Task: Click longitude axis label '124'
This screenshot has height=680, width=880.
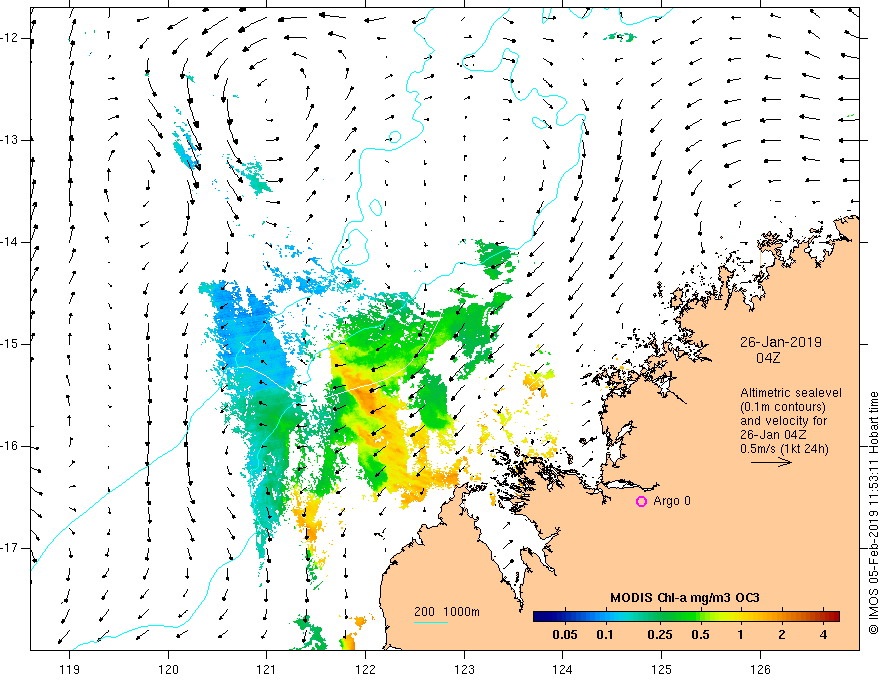Action: (x=562, y=669)
